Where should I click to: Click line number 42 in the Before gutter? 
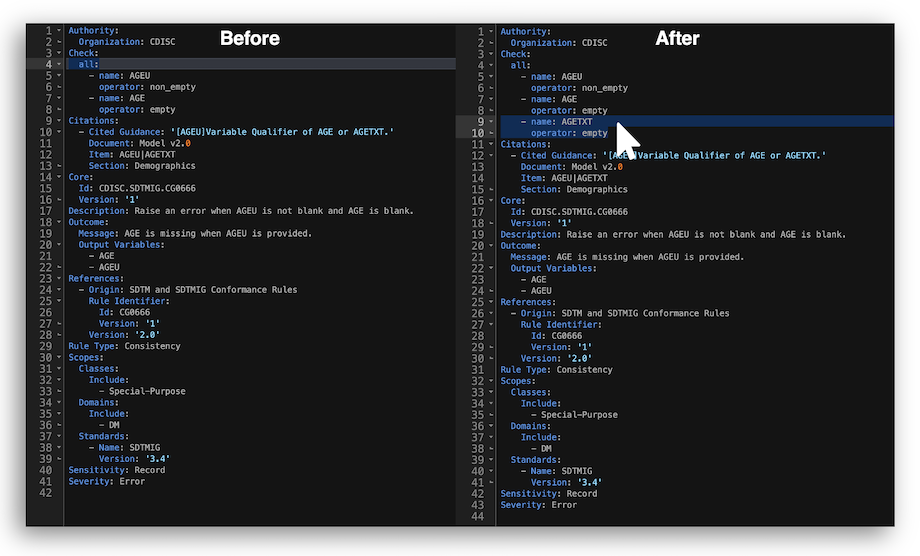(x=45, y=493)
